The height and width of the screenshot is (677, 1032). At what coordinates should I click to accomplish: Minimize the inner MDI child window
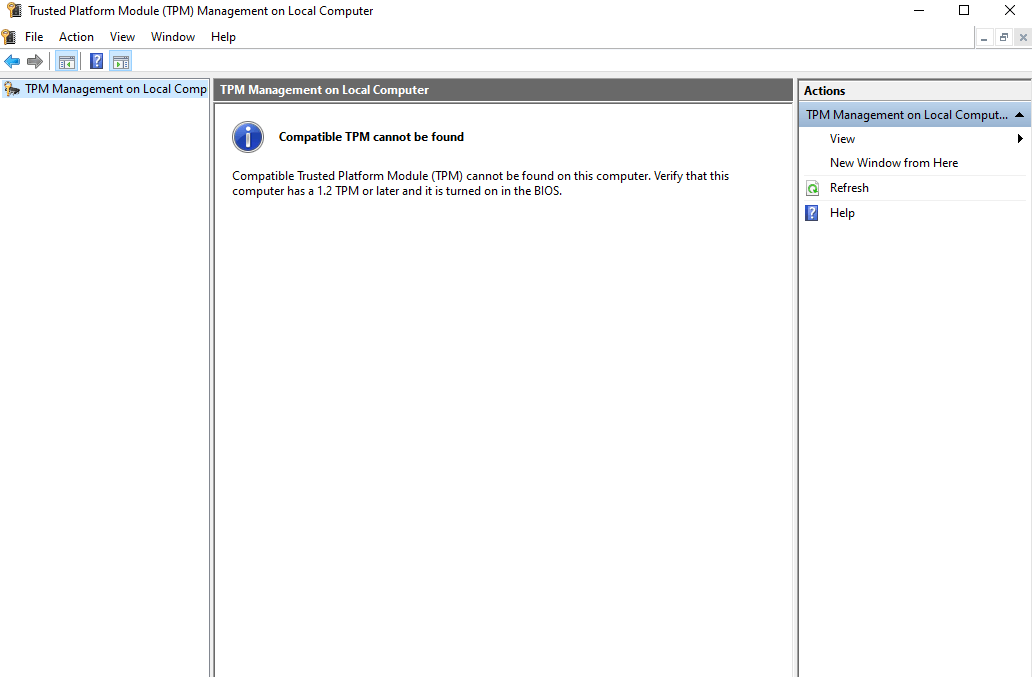point(985,37)
